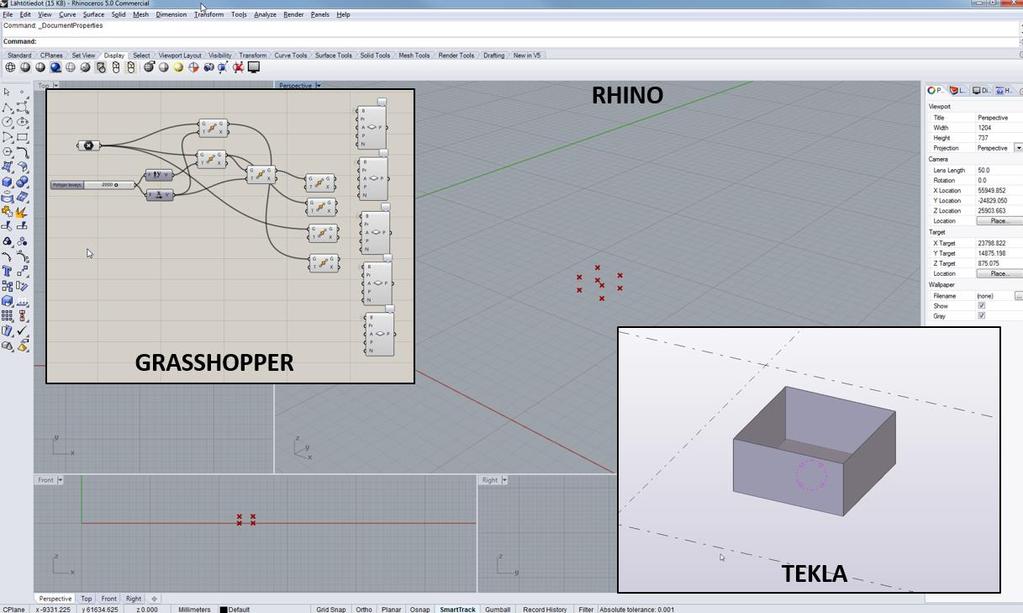1023x613 pixels.
Task: Toggle the wallpaper Show checkbox
Action: pos(981,306)
